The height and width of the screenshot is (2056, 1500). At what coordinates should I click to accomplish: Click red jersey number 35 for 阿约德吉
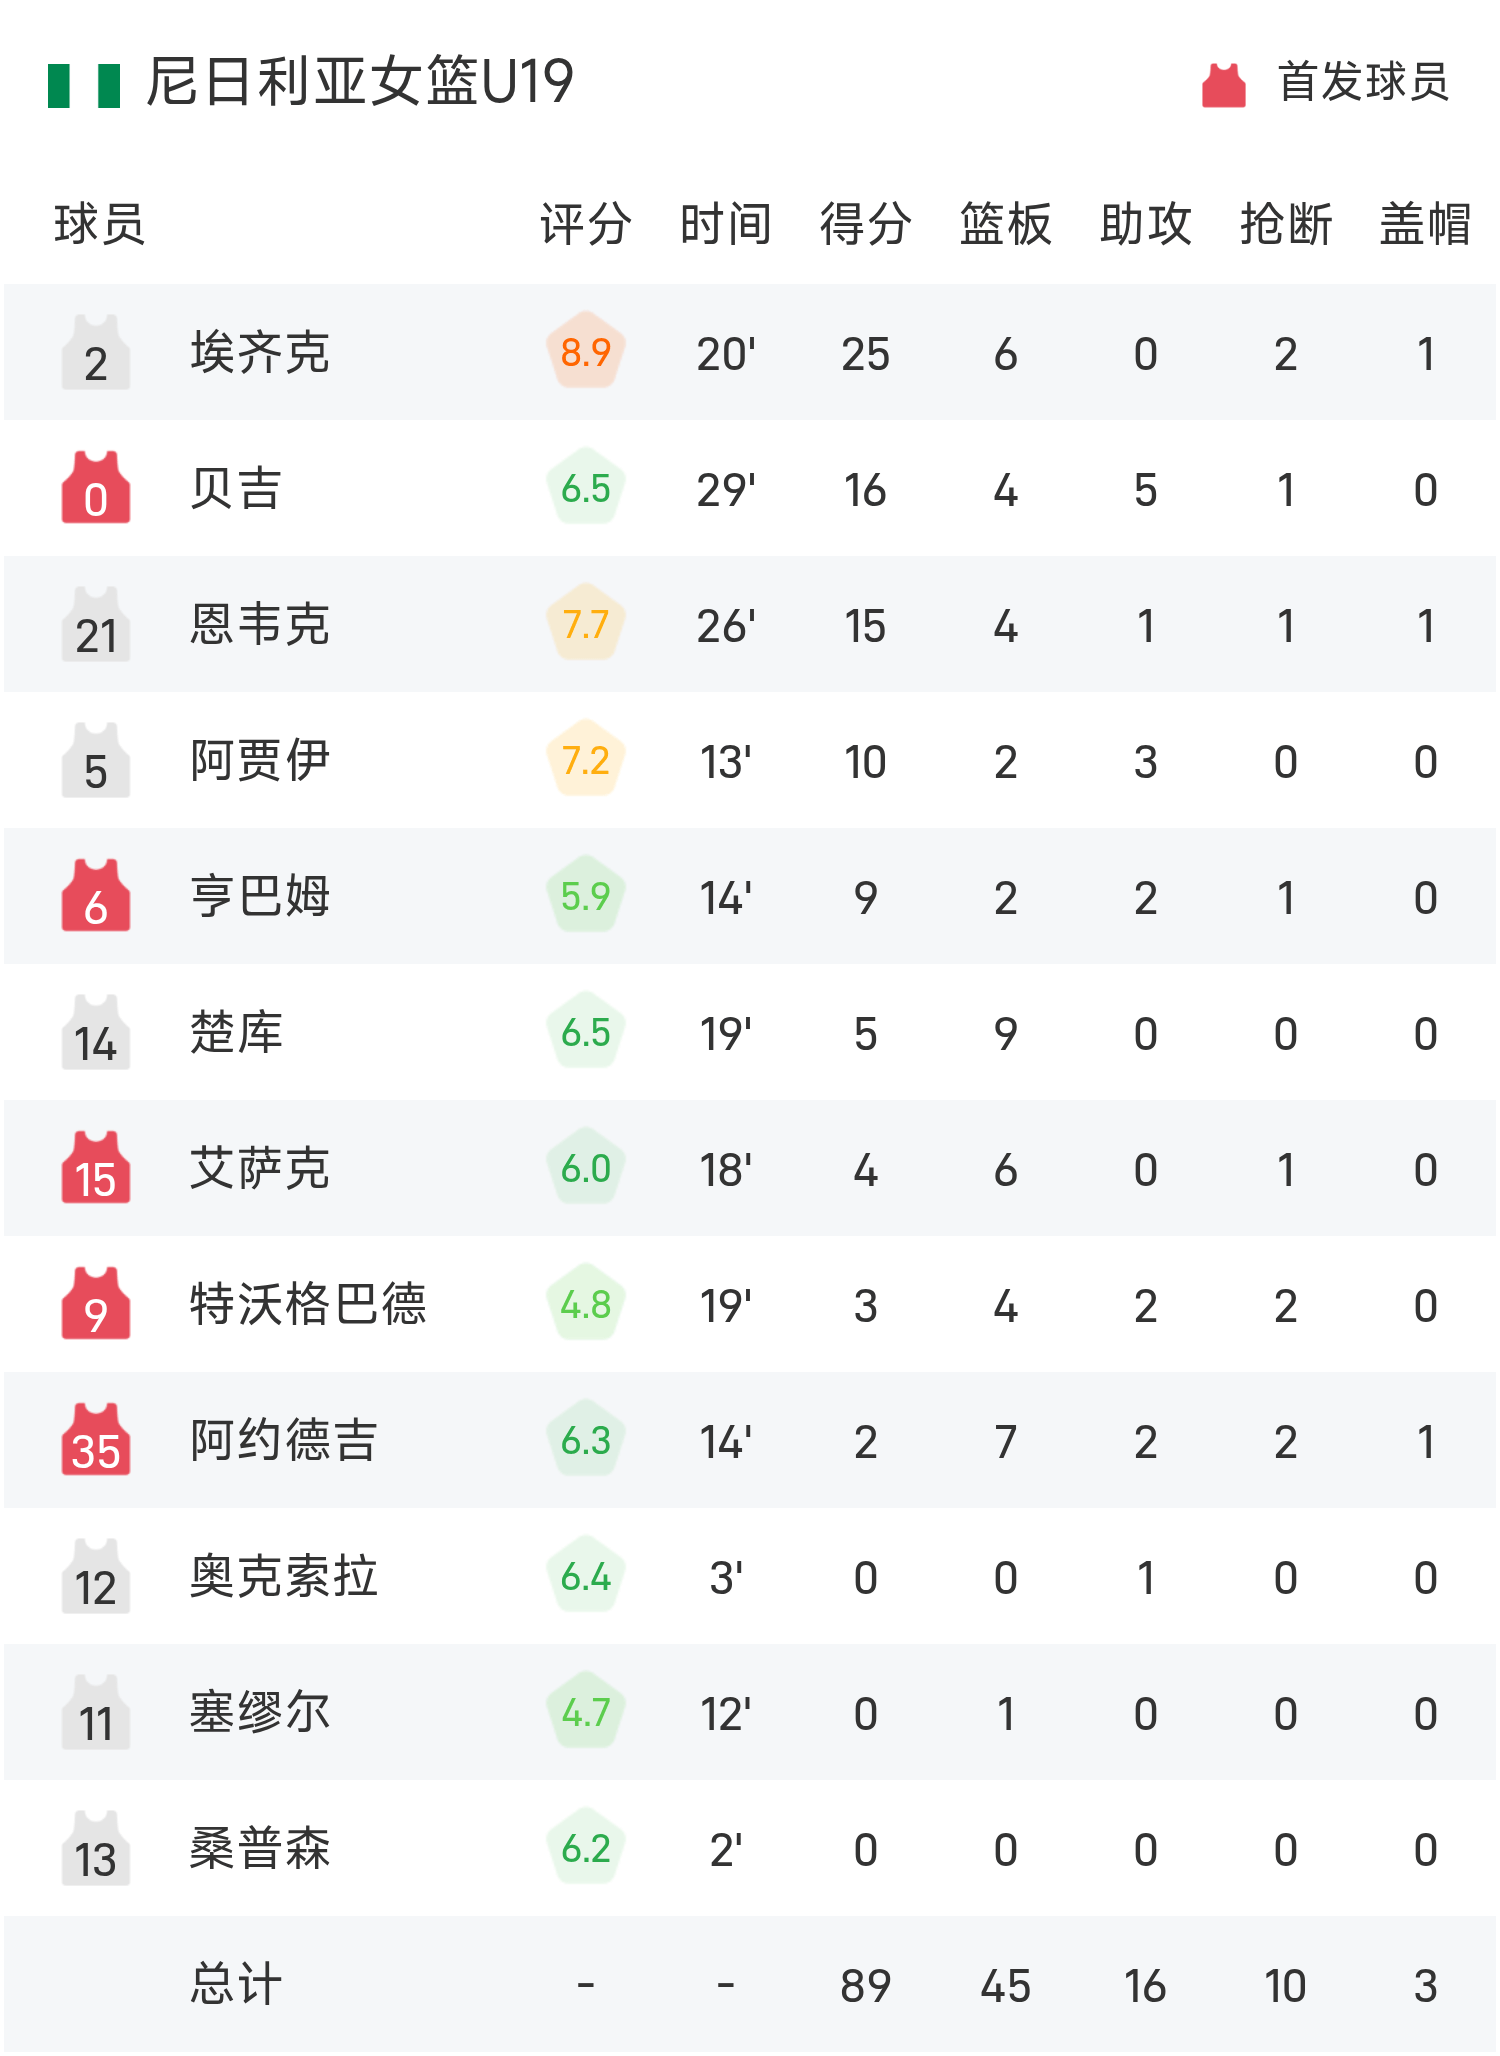(x=96, y=1441)
